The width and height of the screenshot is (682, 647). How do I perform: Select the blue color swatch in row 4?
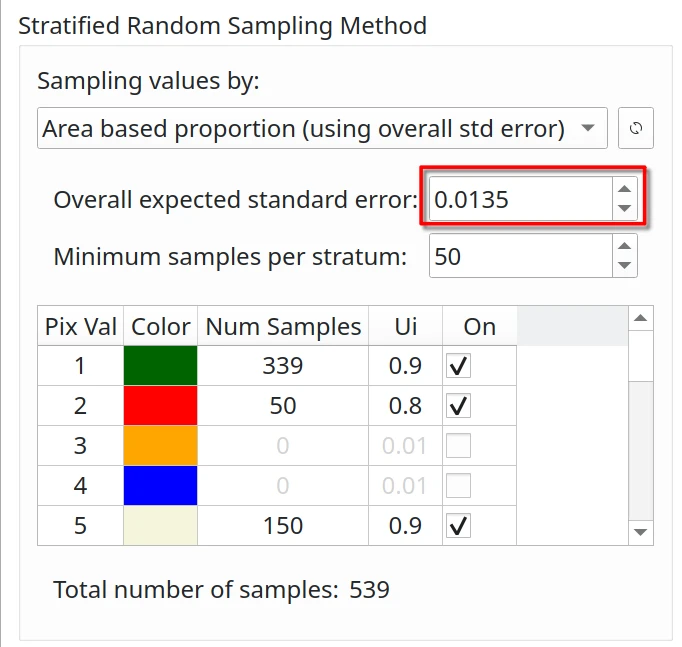[x=160, y=486]
